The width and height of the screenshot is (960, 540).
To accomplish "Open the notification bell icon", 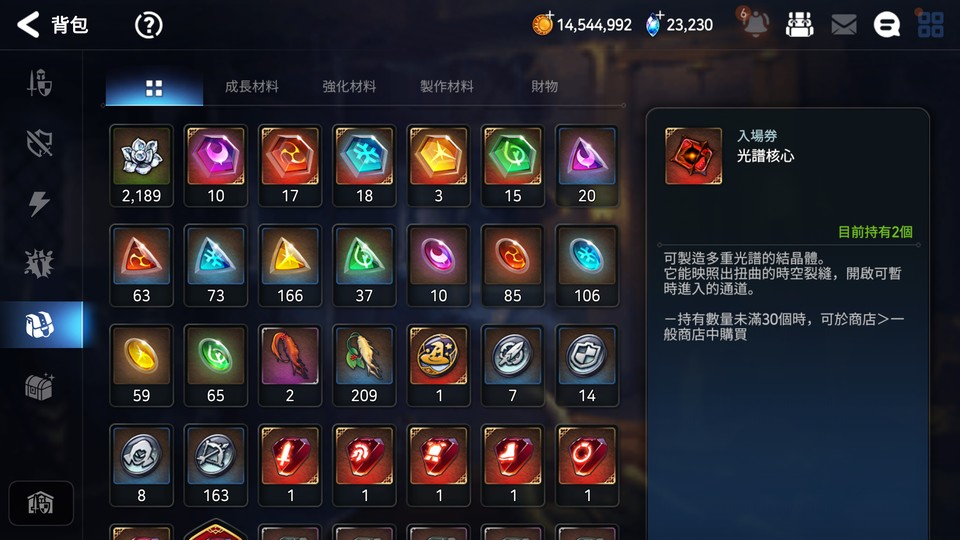I will click(755, 24).
